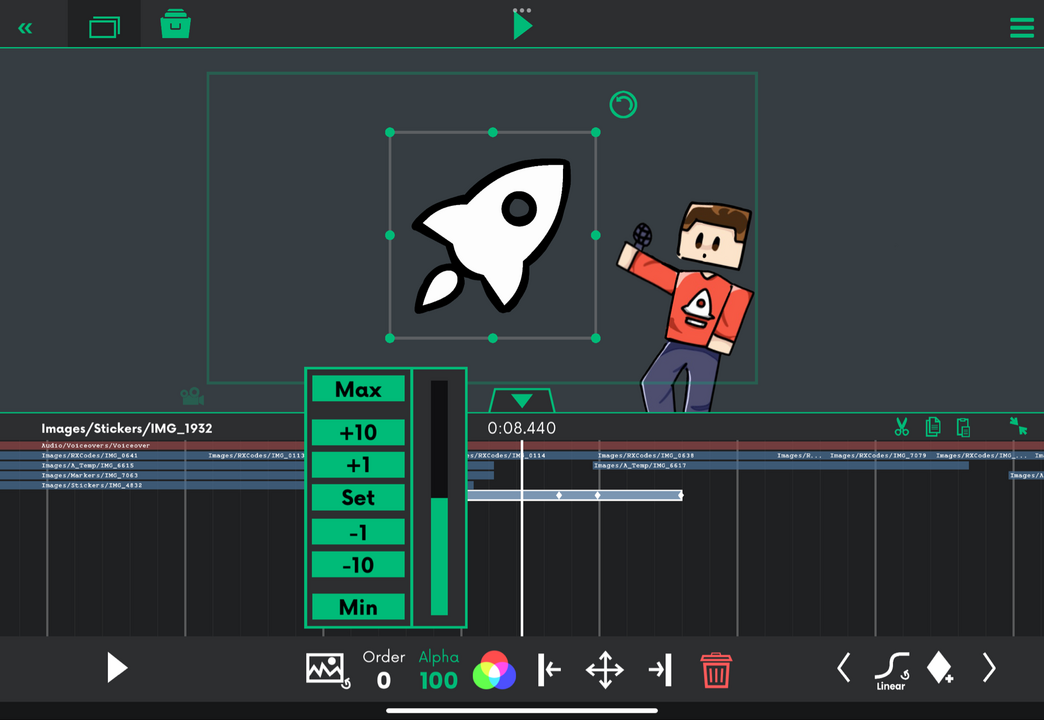
Task: Replace image with the picture swap icon
Action: [x=328, y=670]
